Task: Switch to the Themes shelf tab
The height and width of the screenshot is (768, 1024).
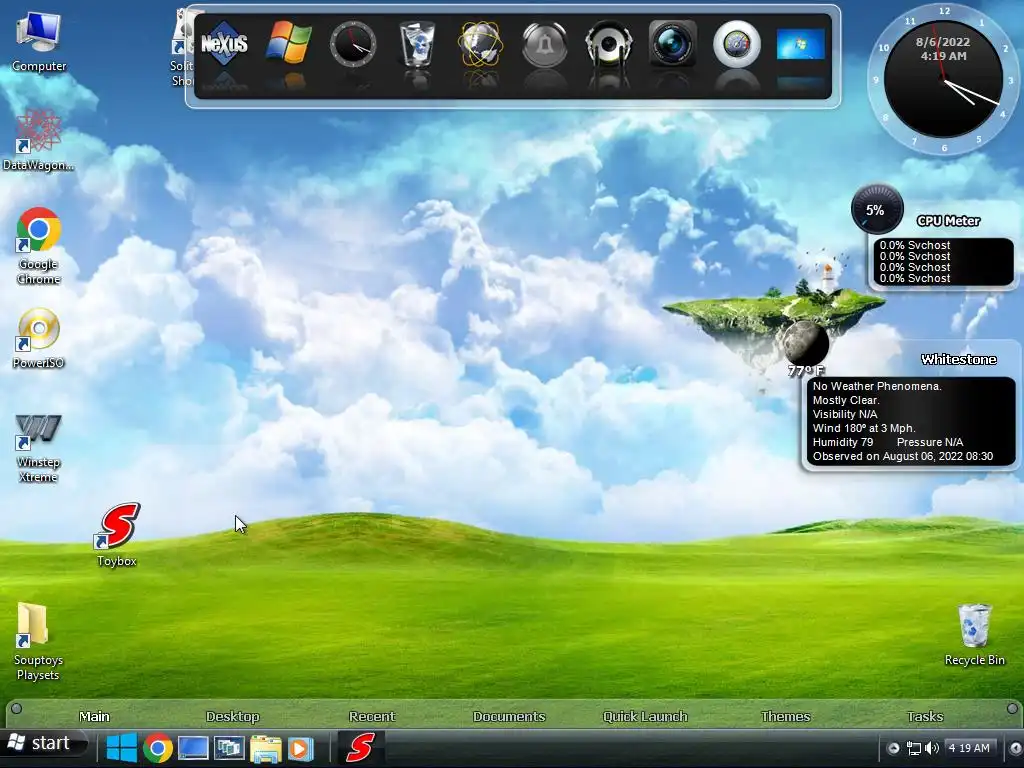Action: (x=786, y=716)
